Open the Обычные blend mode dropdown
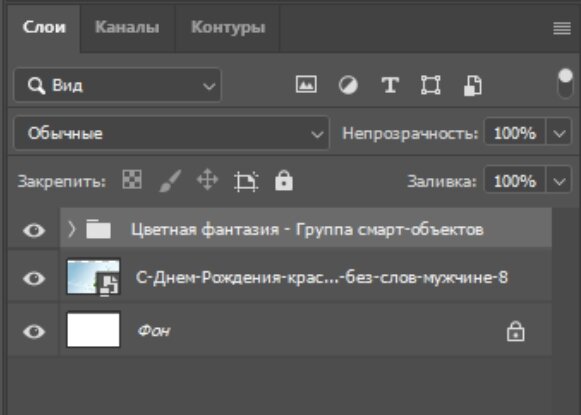Image resolution: width=581 pixels, height=415 pixels. [172, 133]
